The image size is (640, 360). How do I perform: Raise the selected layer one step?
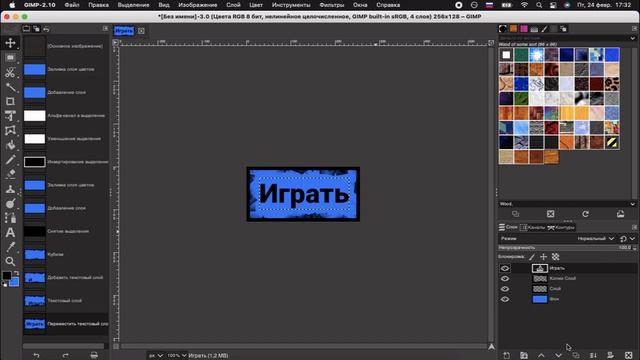(541, 356)
